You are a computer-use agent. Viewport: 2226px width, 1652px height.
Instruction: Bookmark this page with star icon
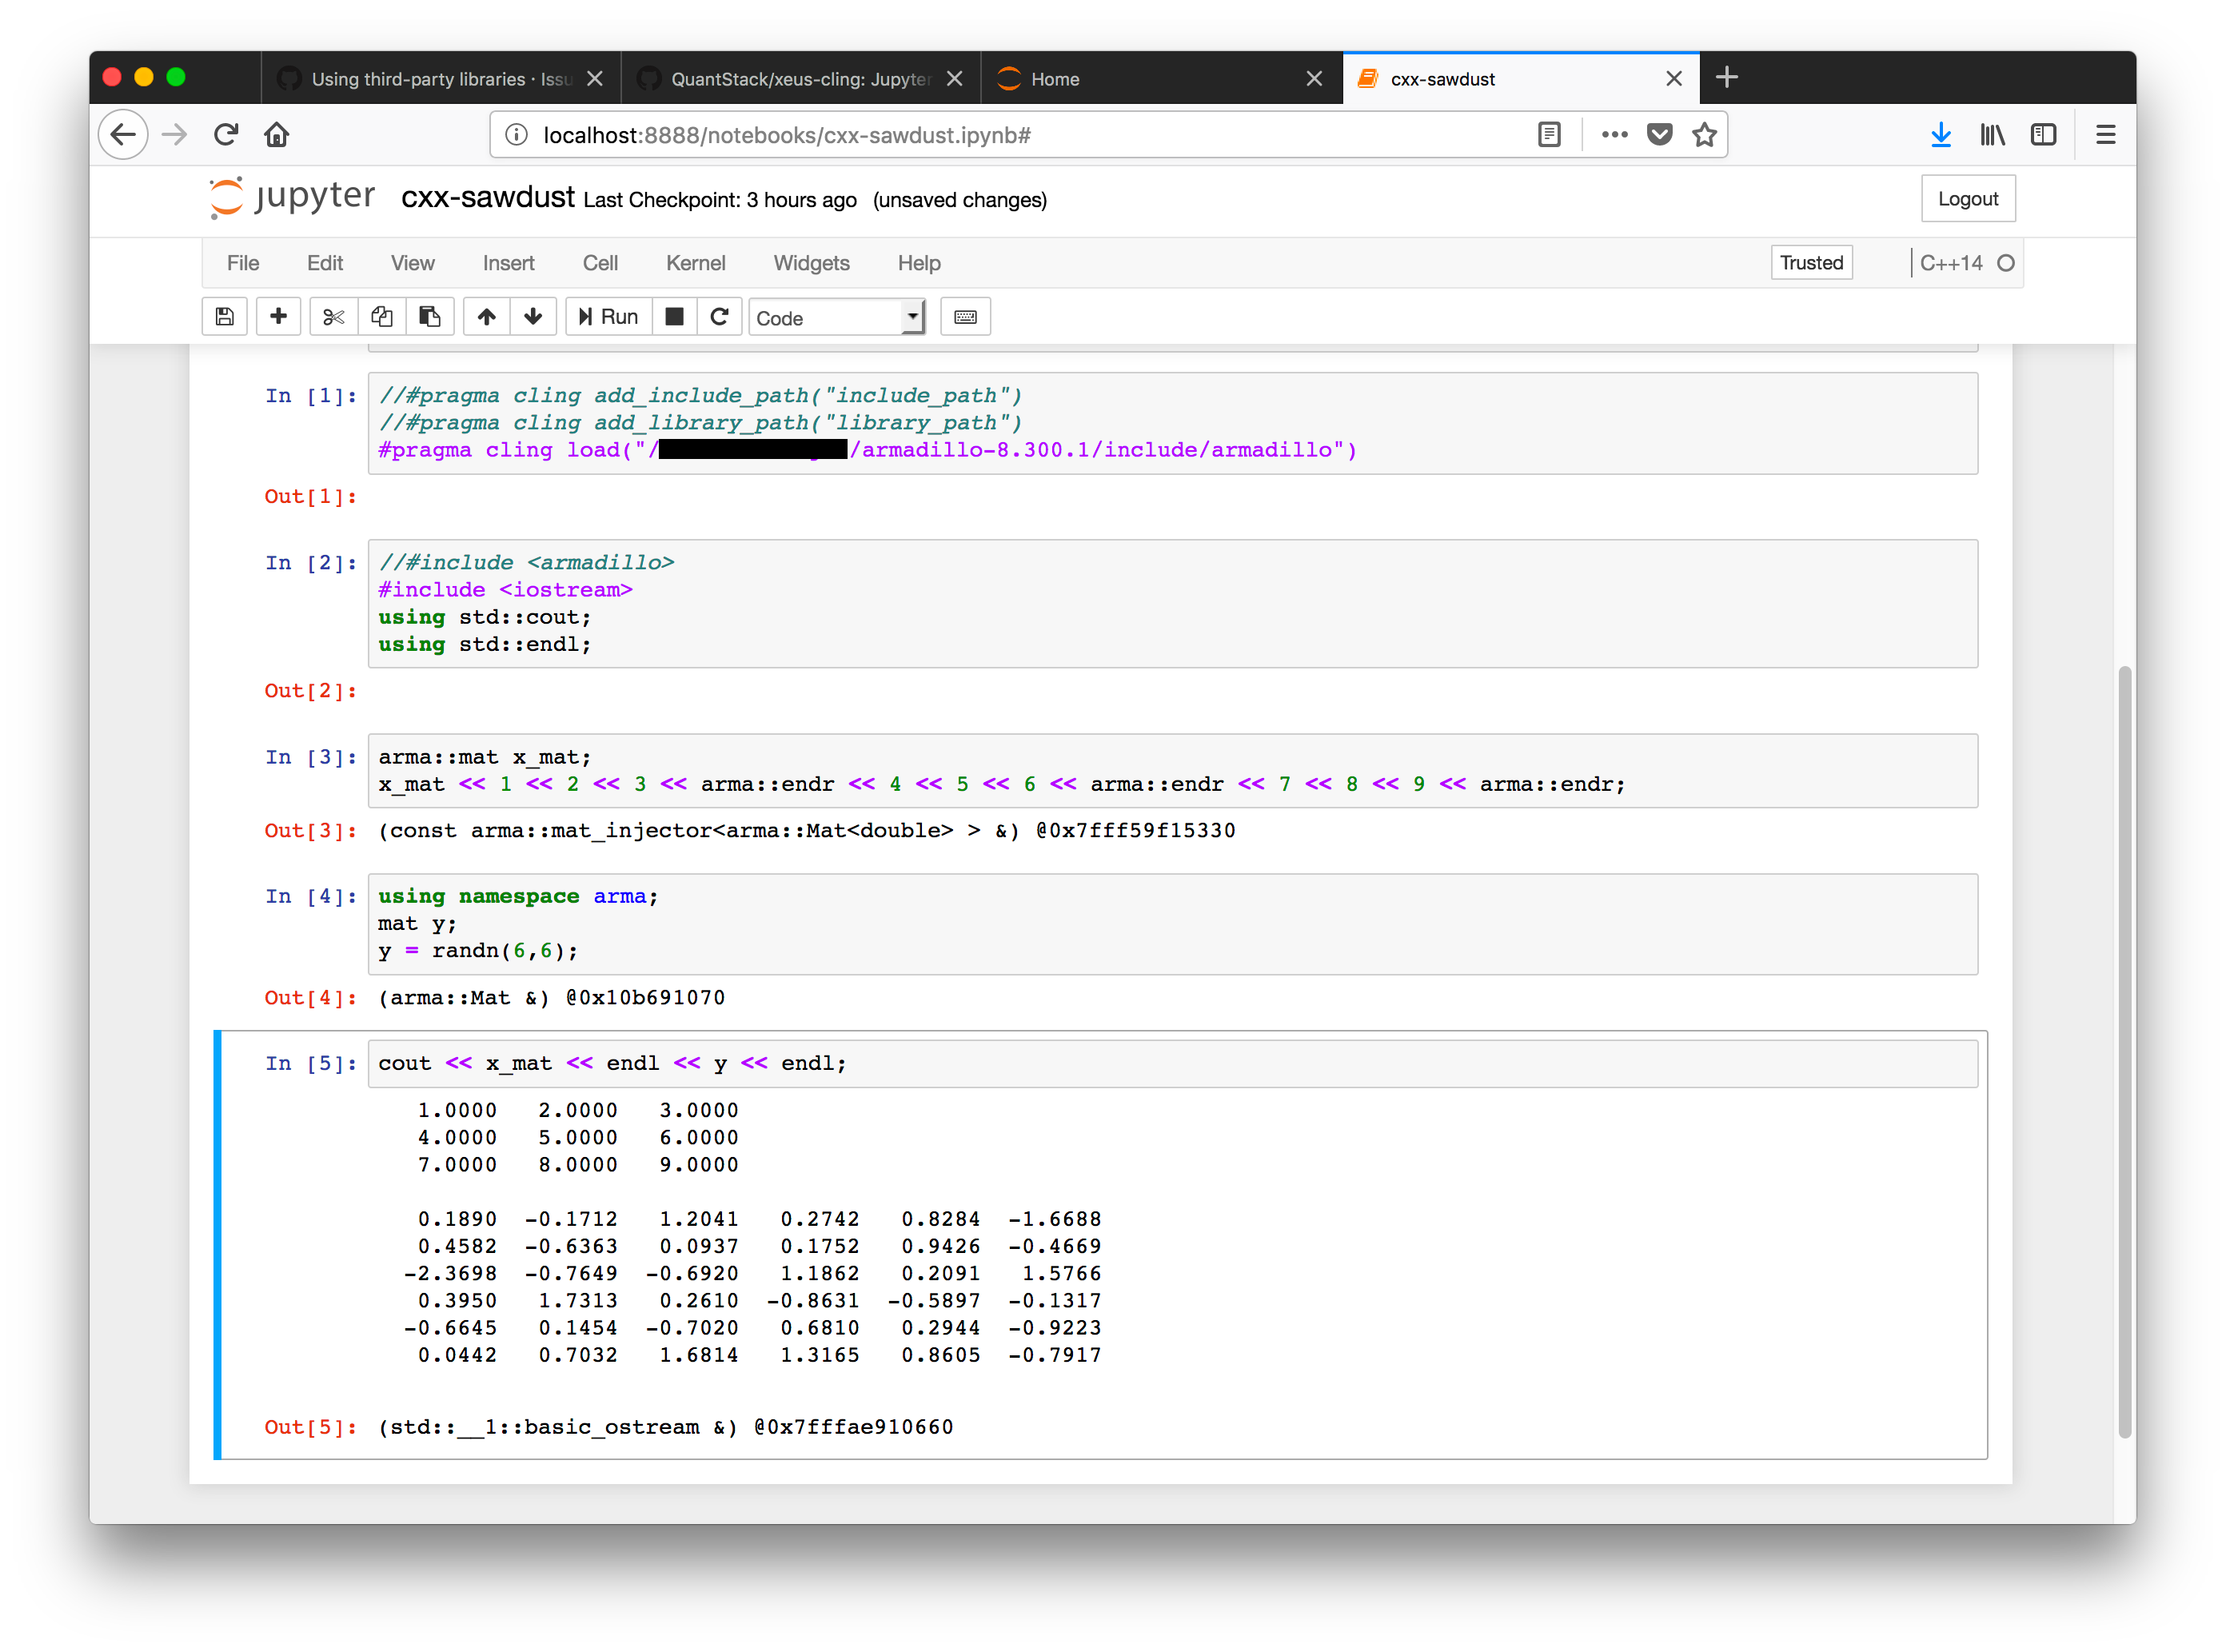coord(1704,135)
